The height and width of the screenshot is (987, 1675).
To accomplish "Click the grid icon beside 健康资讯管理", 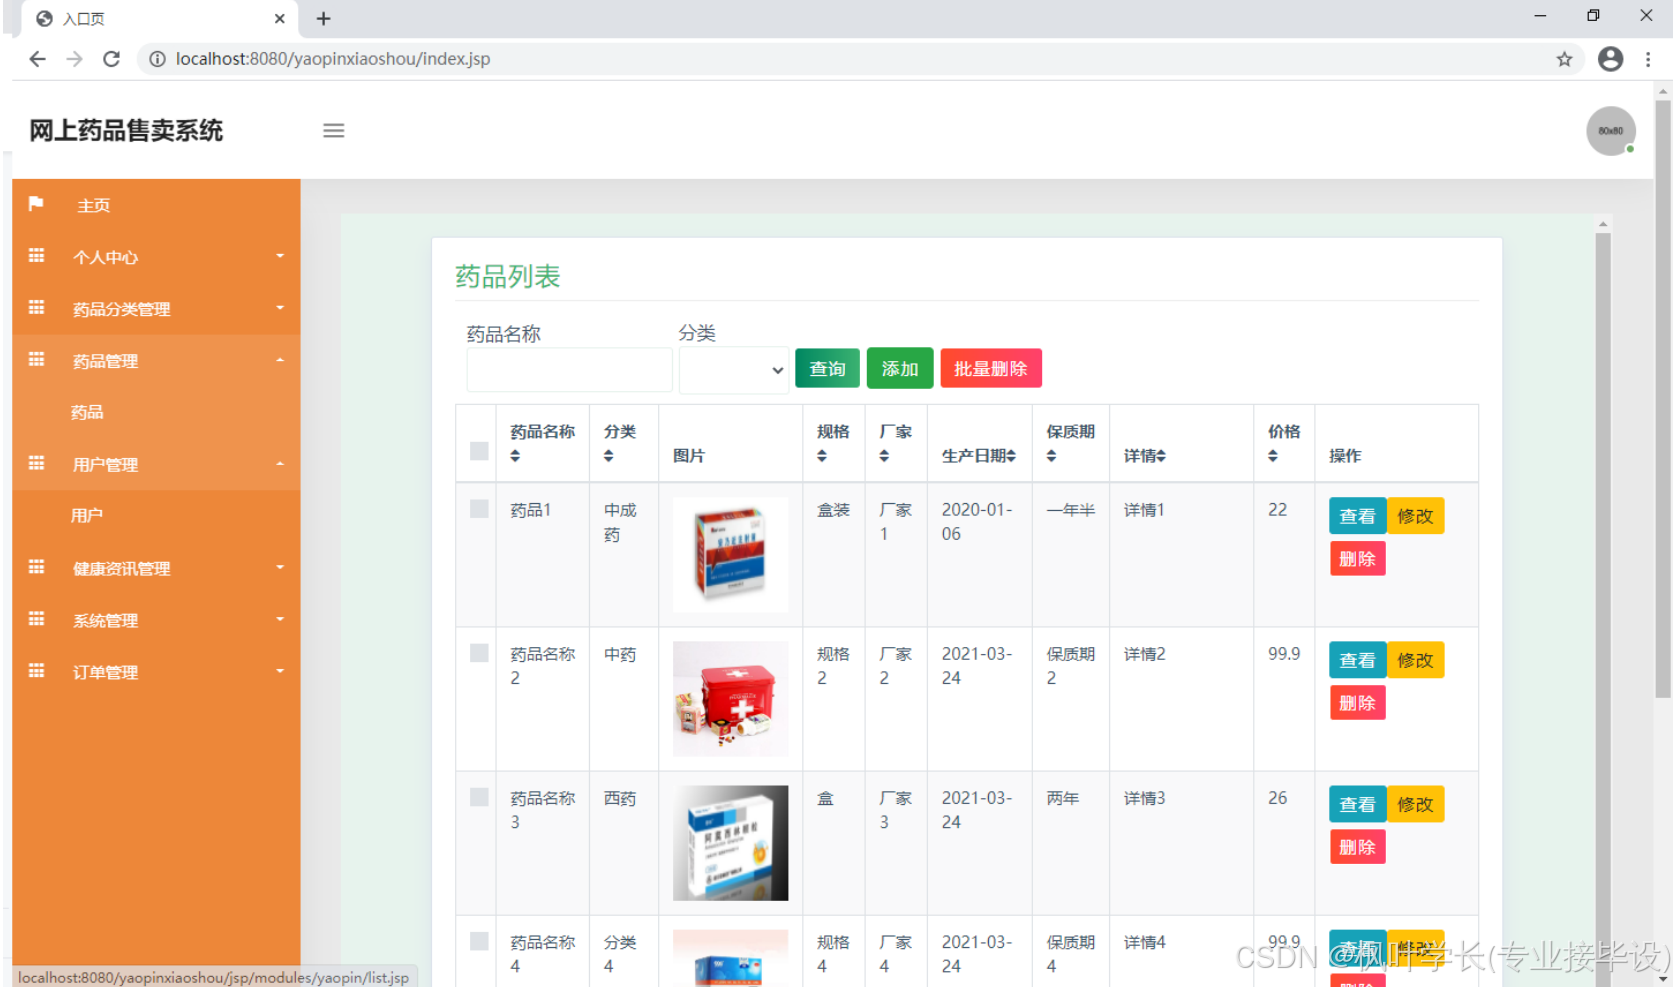I will (36, 567).
